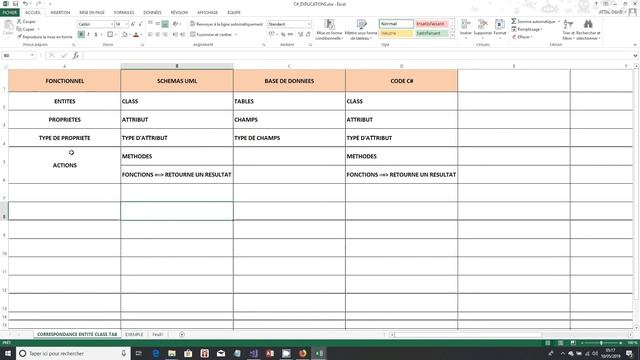
Task: Open Mettre sous forme de tableau menu
Action: click(x=361, y=29)
